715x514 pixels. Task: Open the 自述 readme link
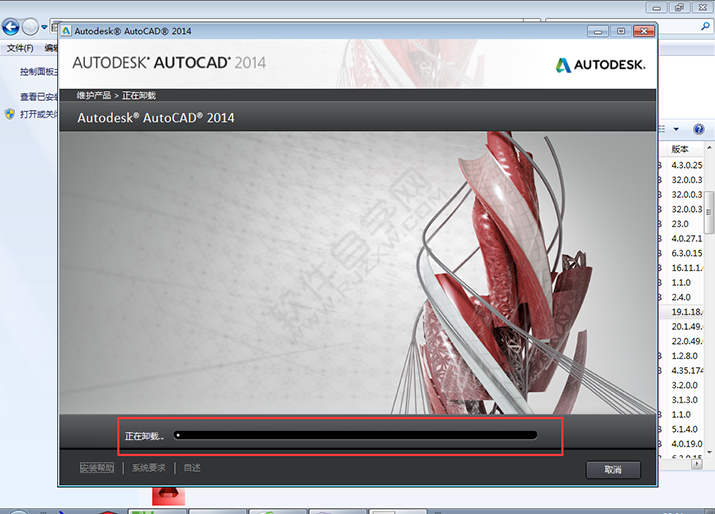pos(192,468)
